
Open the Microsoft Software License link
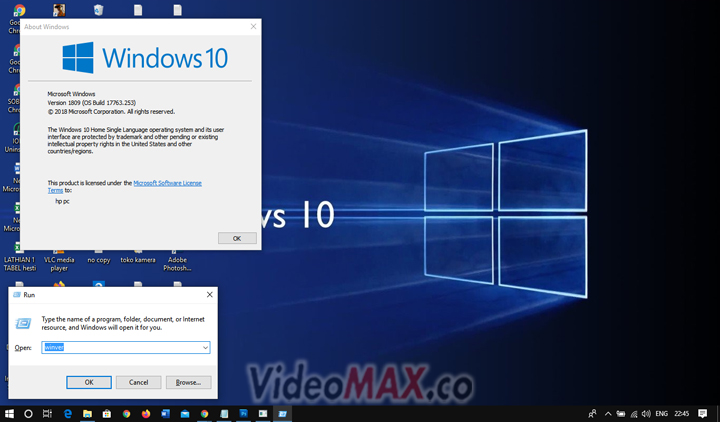pos(167,183)
